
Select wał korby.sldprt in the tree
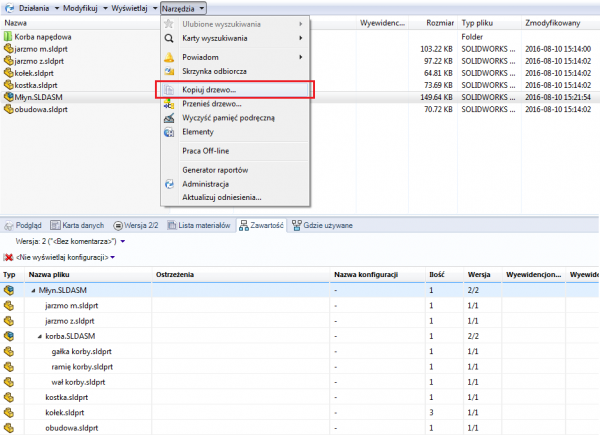pyautogui.click(x=78, y=382)
